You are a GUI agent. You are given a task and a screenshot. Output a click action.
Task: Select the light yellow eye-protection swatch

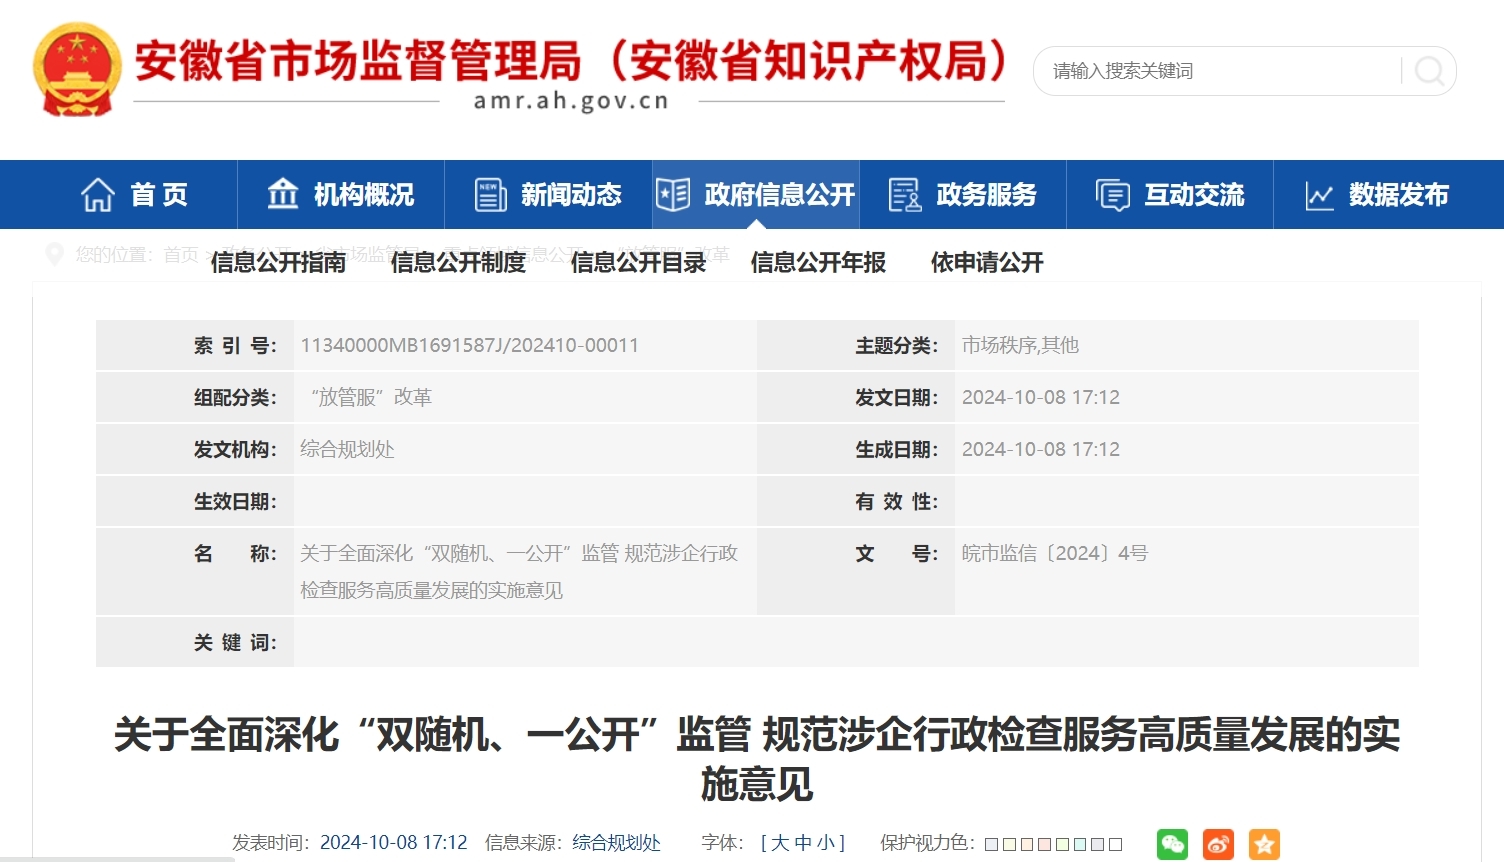coord(1009,844)
